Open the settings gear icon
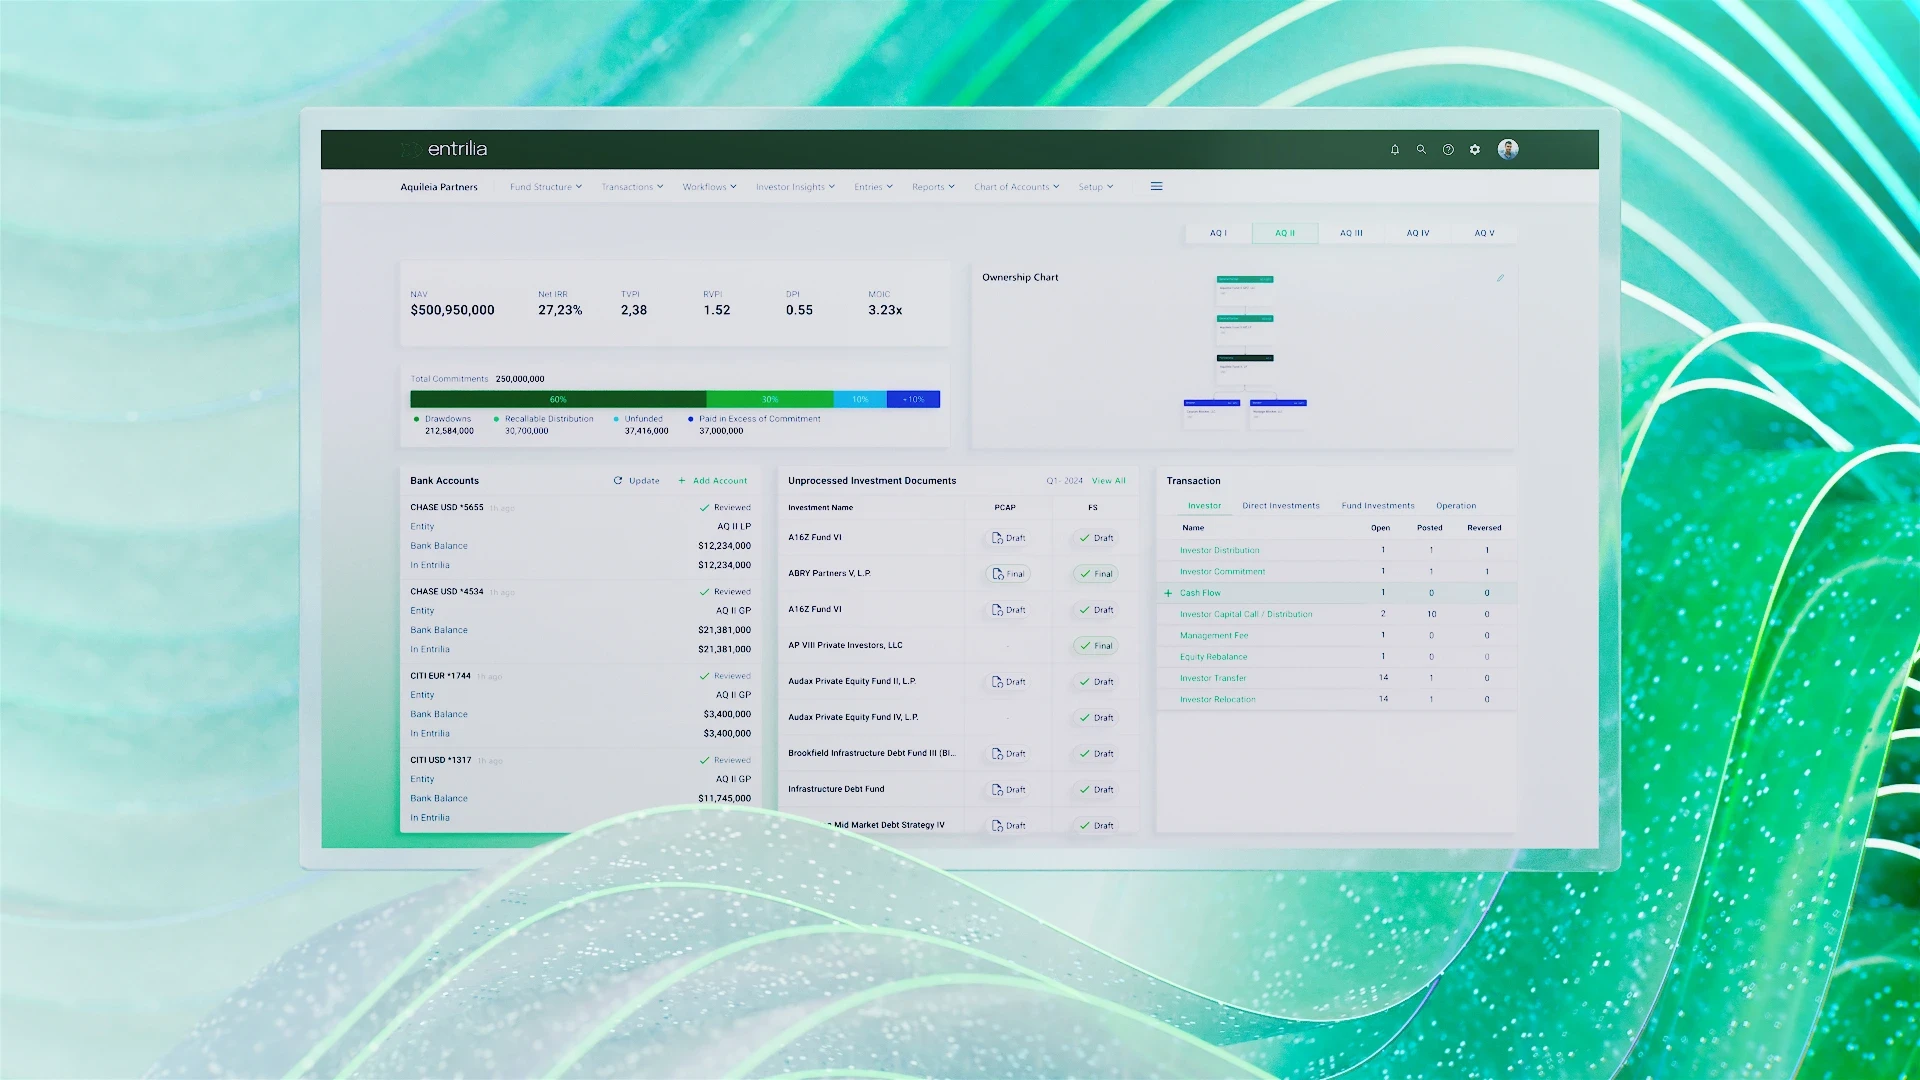 [1475, 150]
